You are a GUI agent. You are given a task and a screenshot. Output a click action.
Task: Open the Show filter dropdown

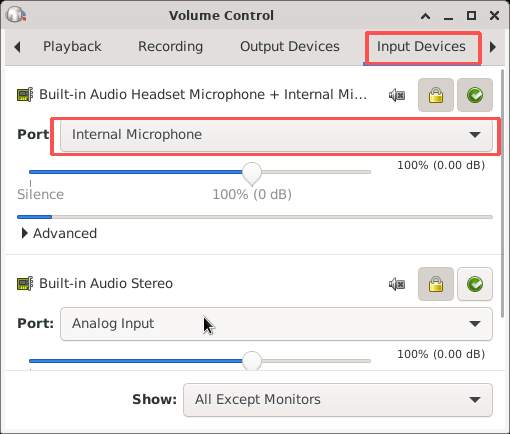pos(338,400)
